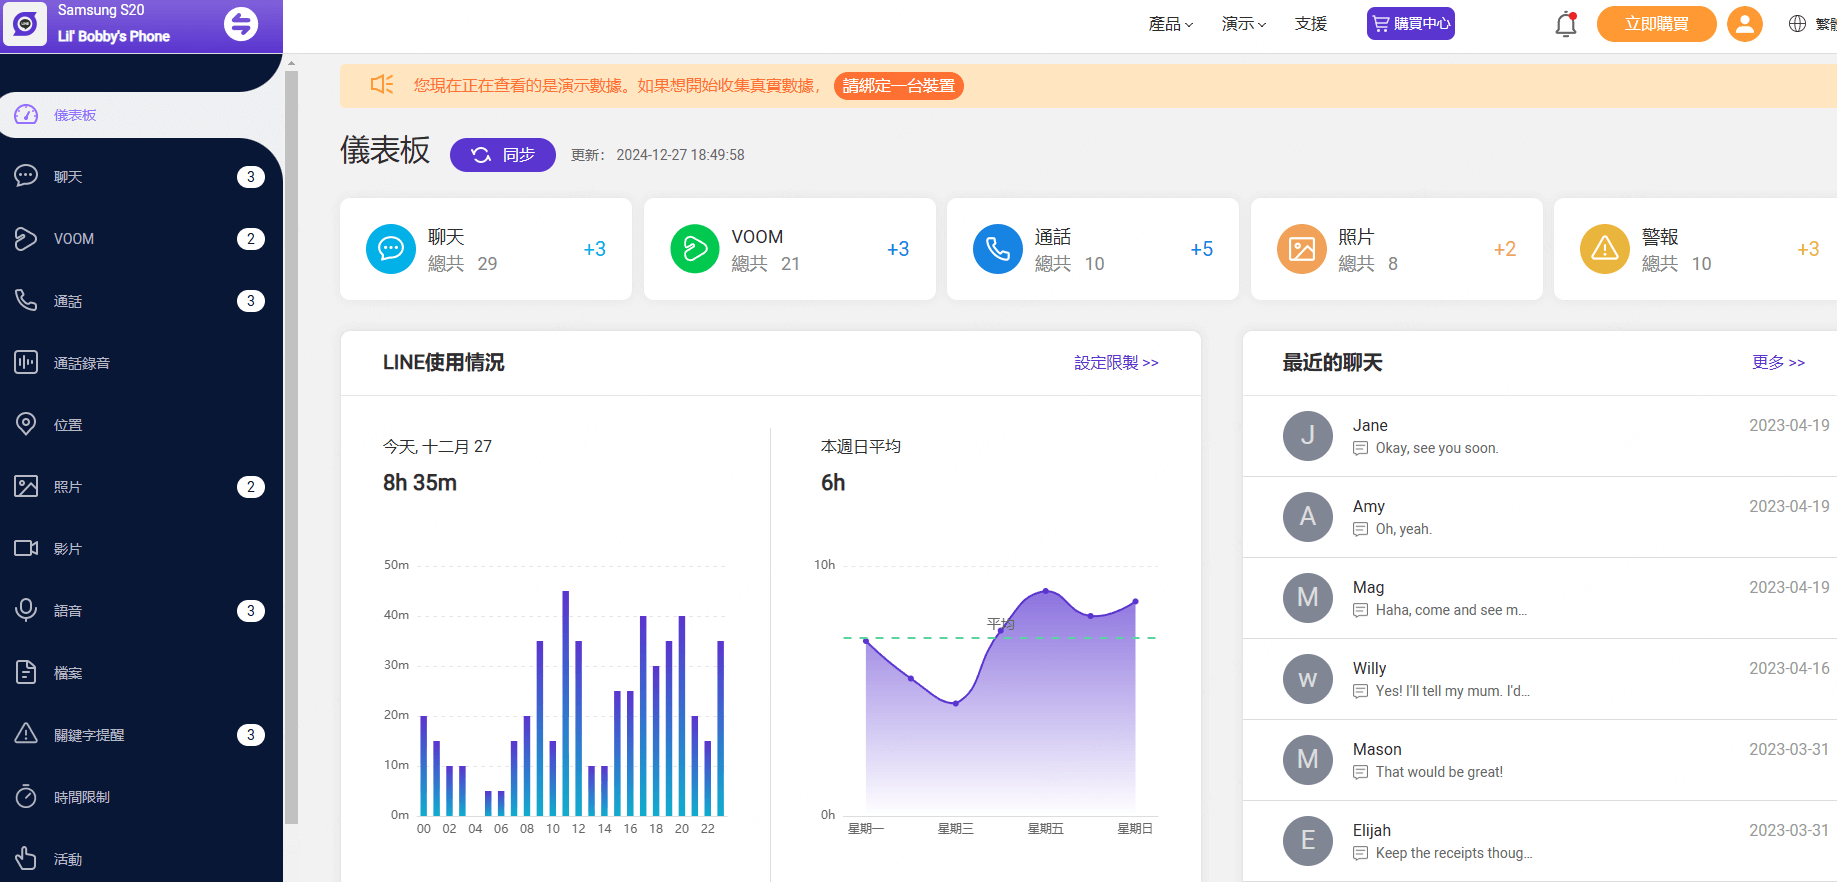Click the app logo icon in the top-left header
1837x882 pixels.
pos(25,24)
